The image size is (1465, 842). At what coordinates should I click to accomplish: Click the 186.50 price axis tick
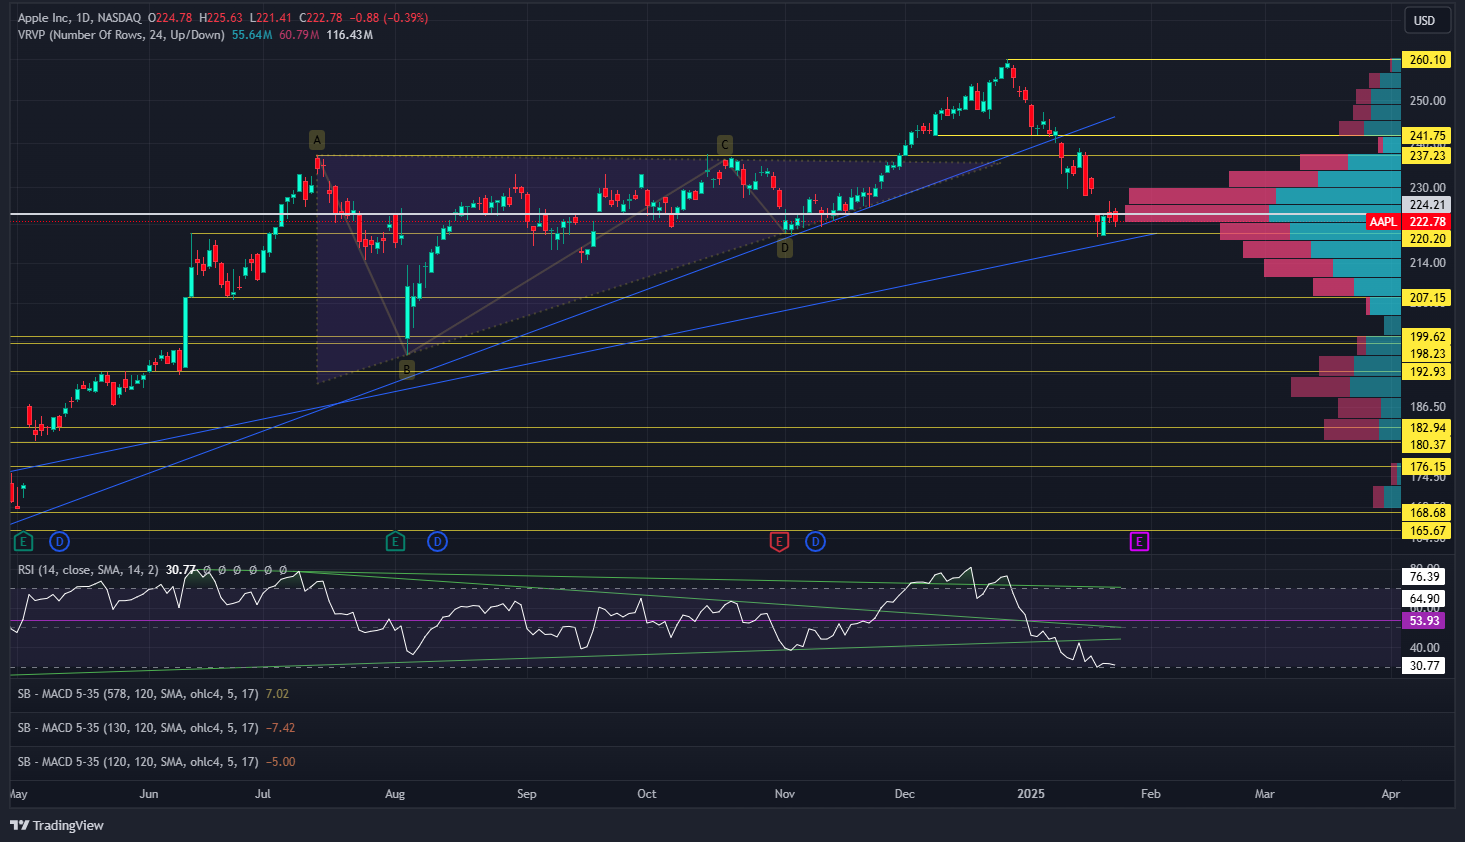(x=1427, y=407)
